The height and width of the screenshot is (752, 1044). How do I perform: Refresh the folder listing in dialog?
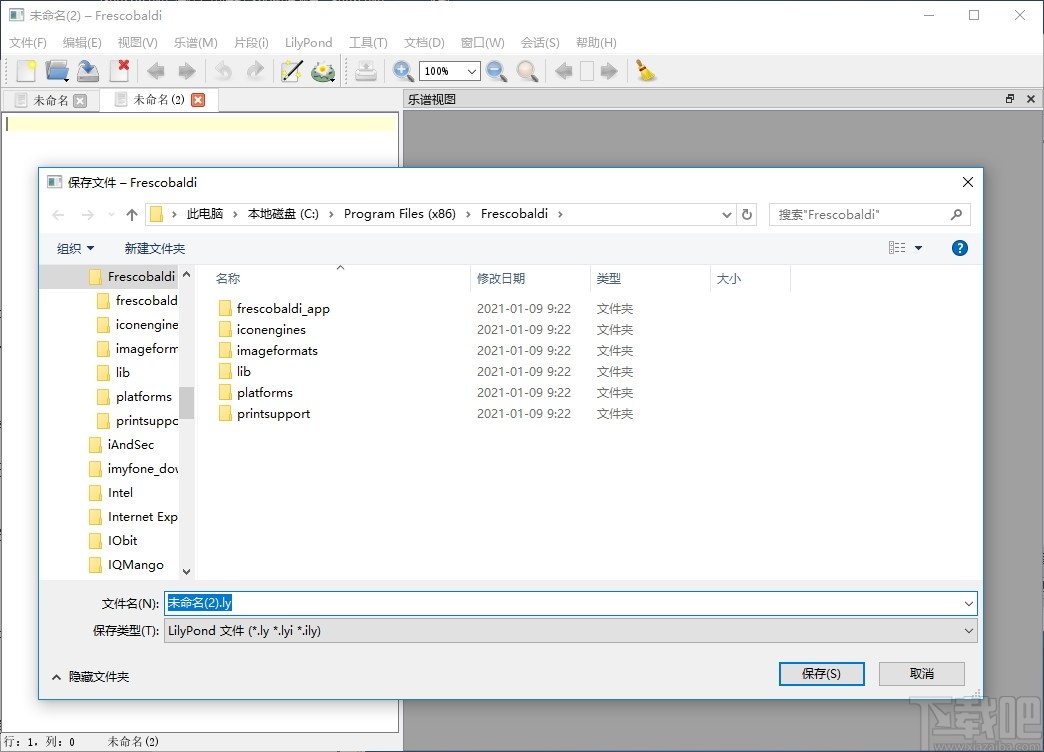pyautogui.click(x=747, y=214)
